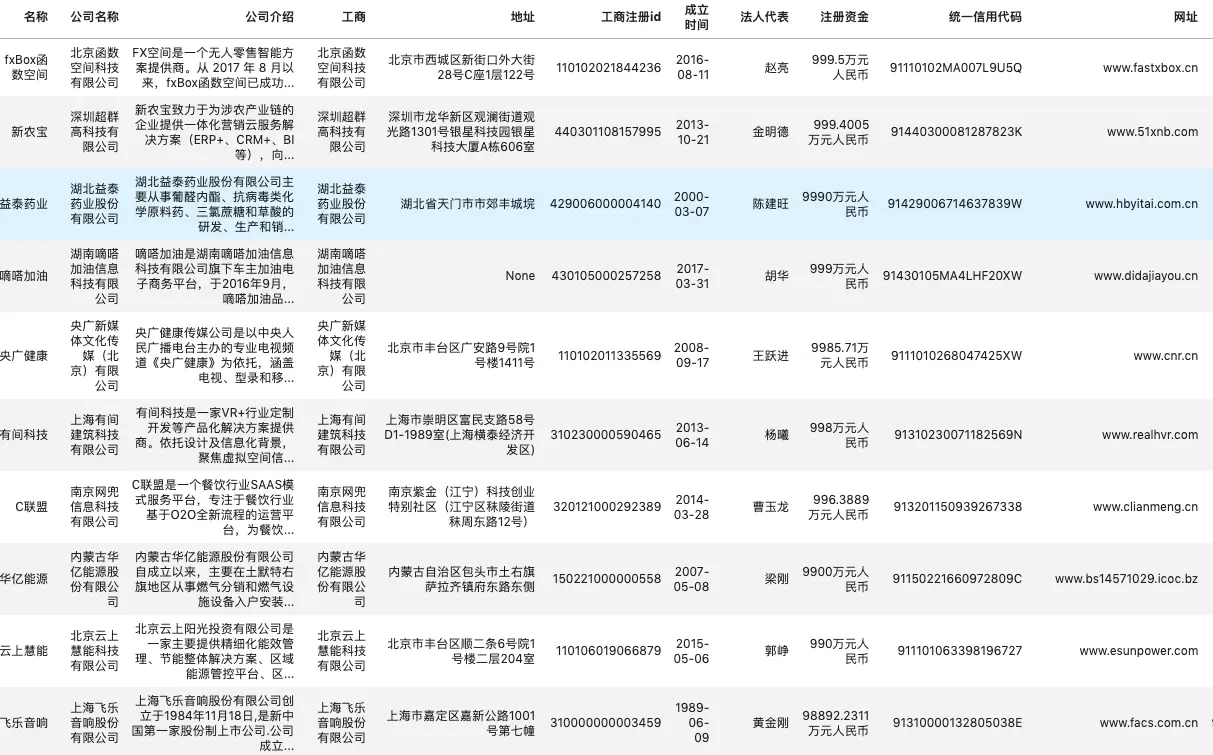Open the www.51xnb.com website cell
Image resolution: width=1213 pixels, height=755 pixels.
pos(1152,132)
